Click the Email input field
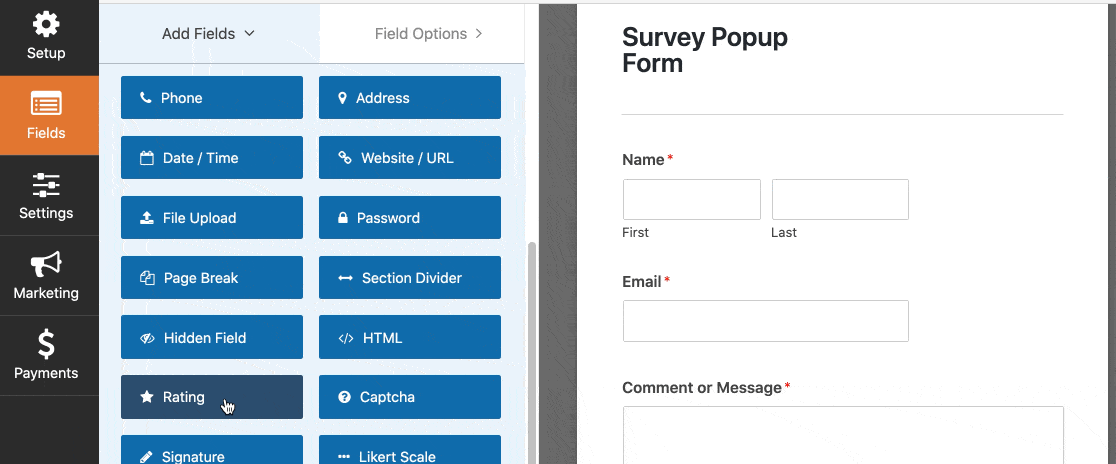The width and height of the screenshot is (1116, 464). coord(765,321)
